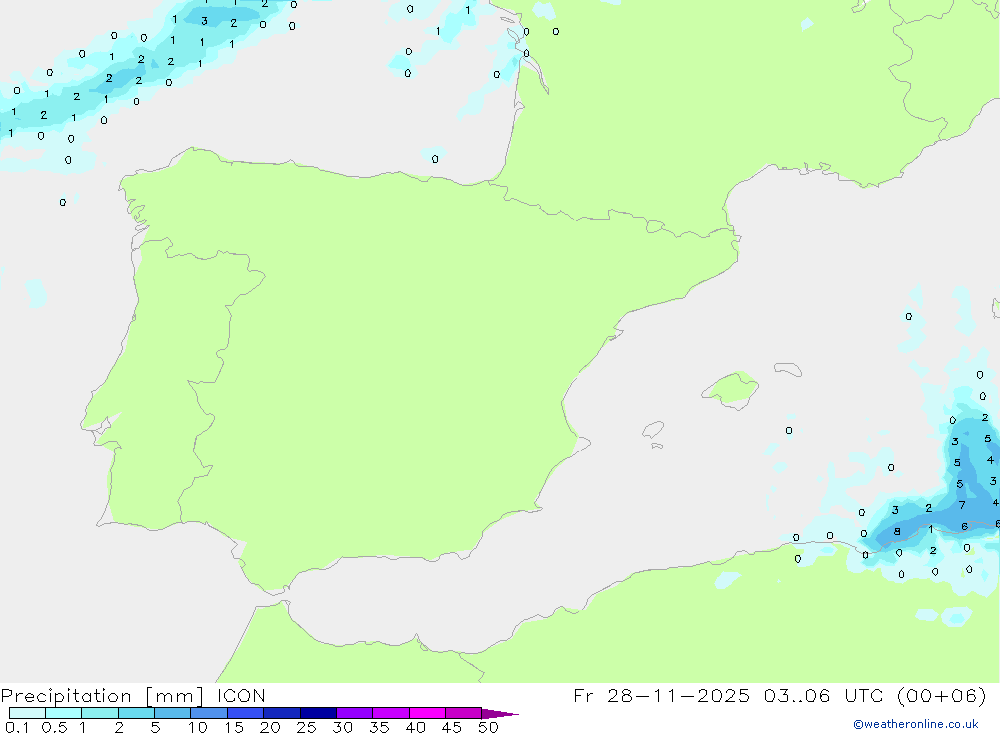
Task: Select the 30–35 mm purple legend swatch
Action: pyautogui.click(x=355, y=713)
